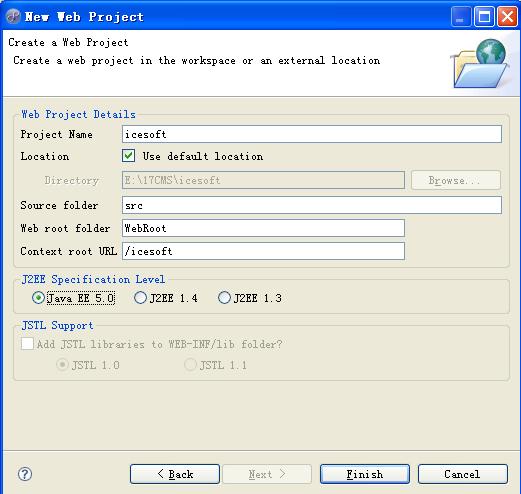Choose the J2EE 1.3 specification level

pyautogui.click(x=224, y=298)
